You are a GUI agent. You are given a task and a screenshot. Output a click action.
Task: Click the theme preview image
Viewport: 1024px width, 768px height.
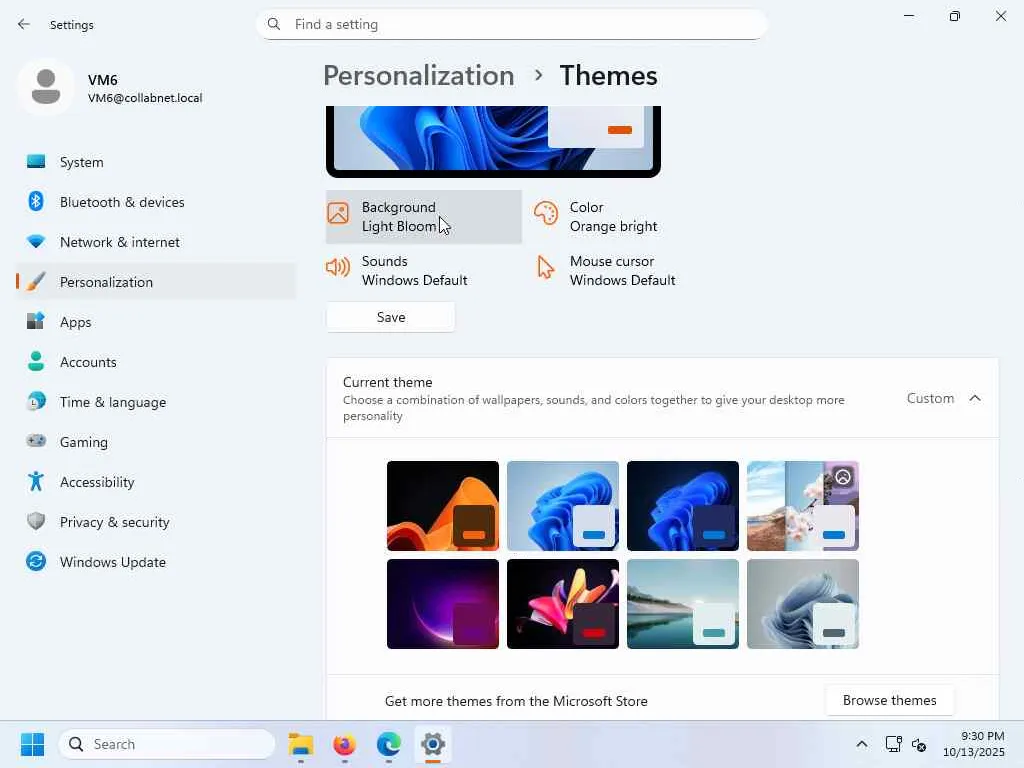pyautogui.click(x=493, y=141)
